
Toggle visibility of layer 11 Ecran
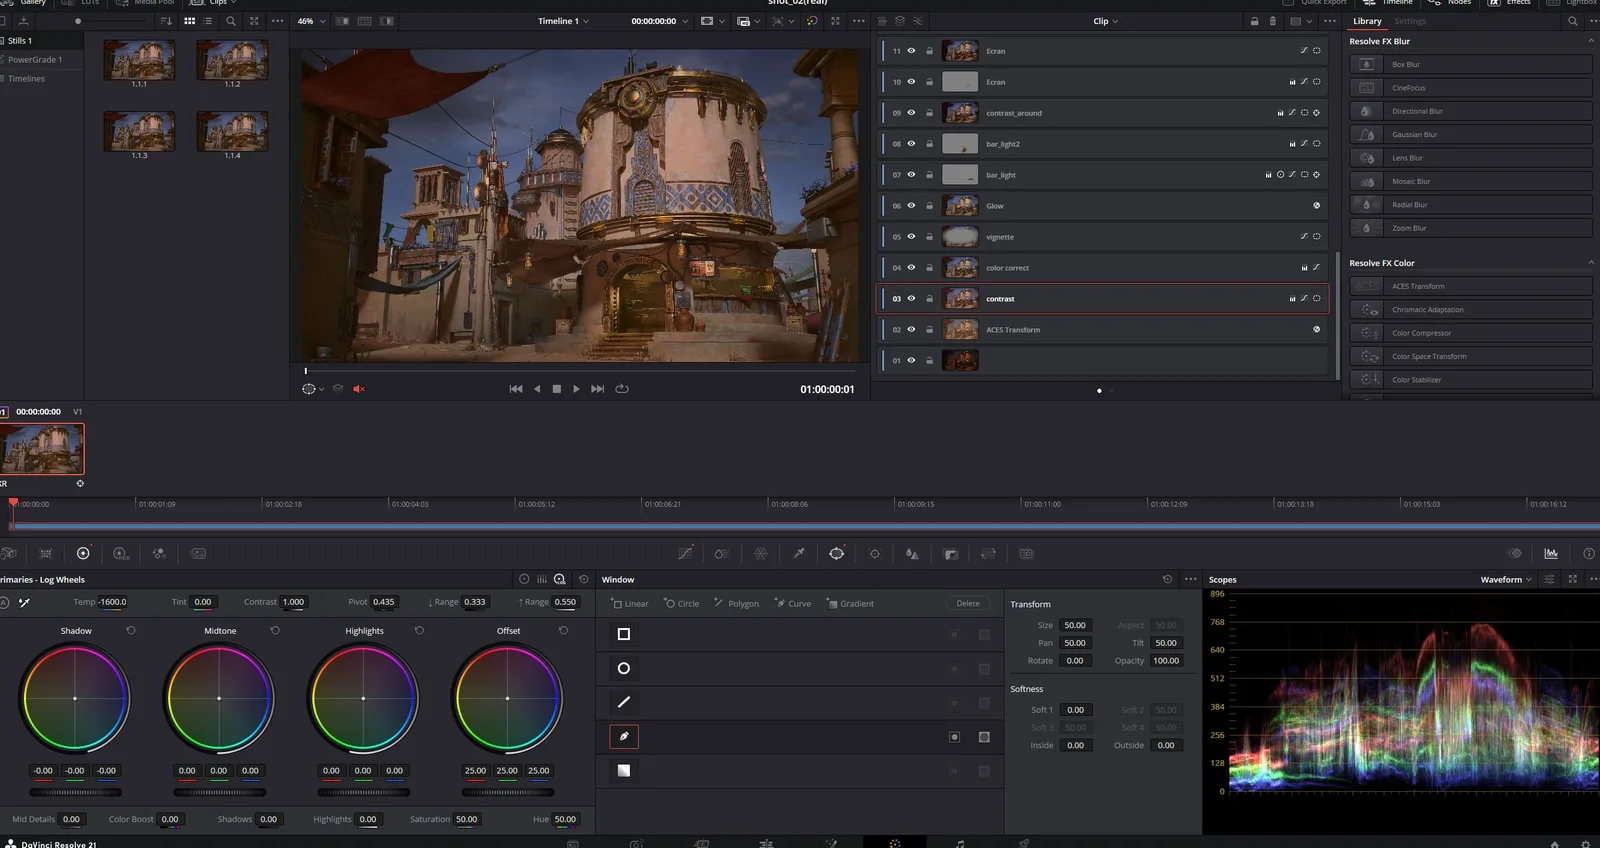pos(911,51)
